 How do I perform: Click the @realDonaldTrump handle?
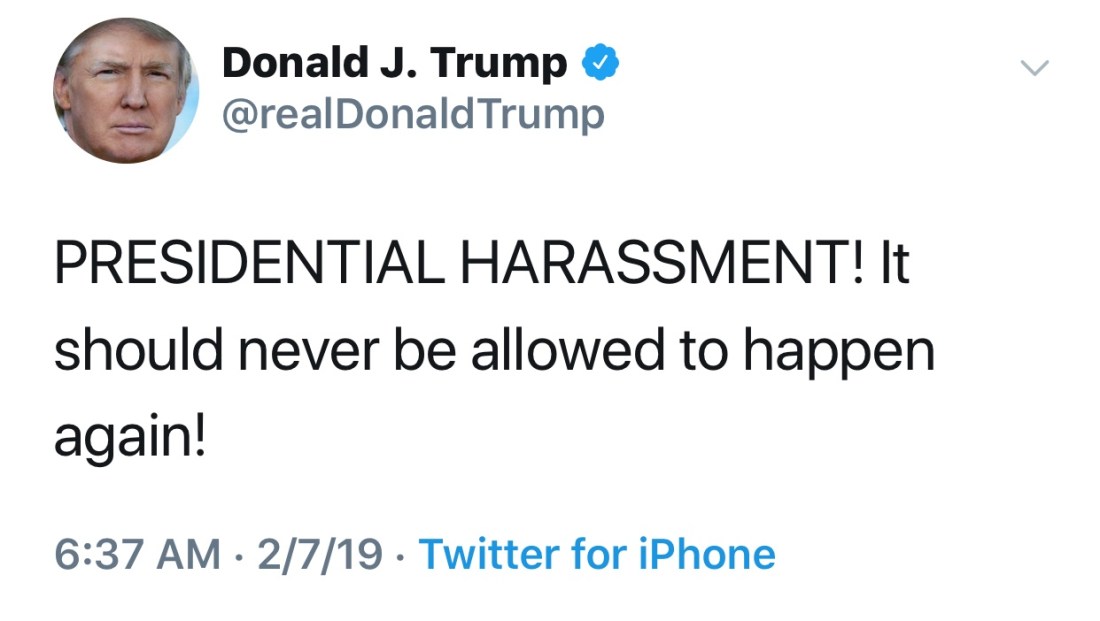tap(413, 115)
